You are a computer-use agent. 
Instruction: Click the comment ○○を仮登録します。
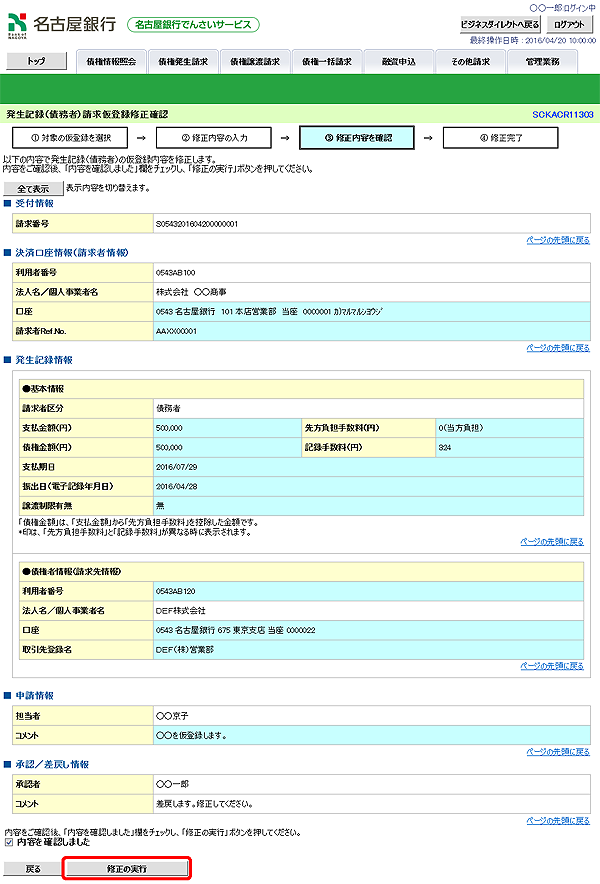191,736
